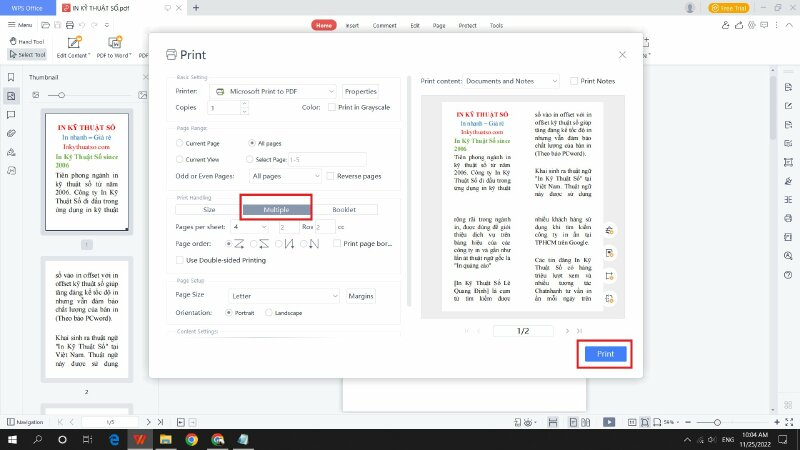Open the printer Properties button

point(360,91)
